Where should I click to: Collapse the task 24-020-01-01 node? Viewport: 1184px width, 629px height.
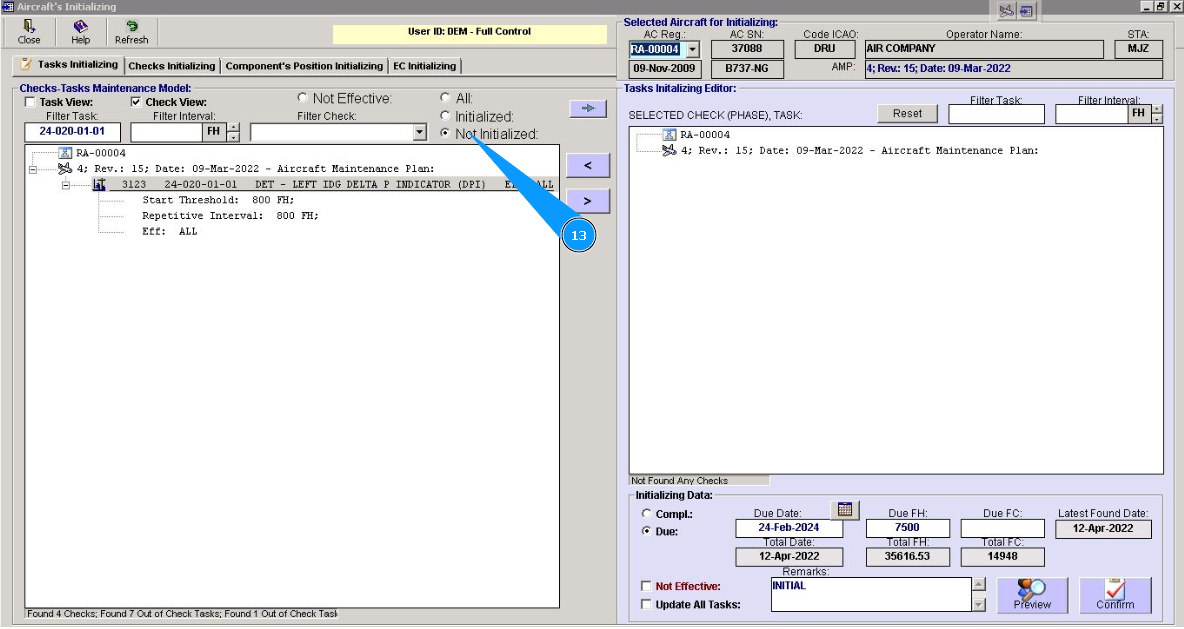[66, 185]
